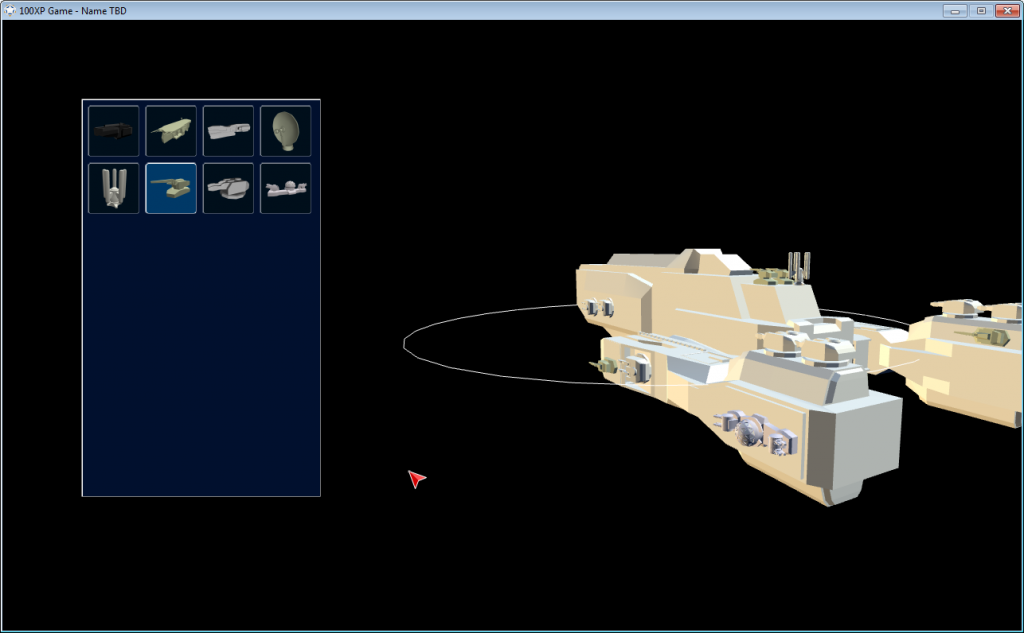This screenshot has width=1024, height=633.
Task: Maximize the 100XP Game window
Action: click(981, 10)
